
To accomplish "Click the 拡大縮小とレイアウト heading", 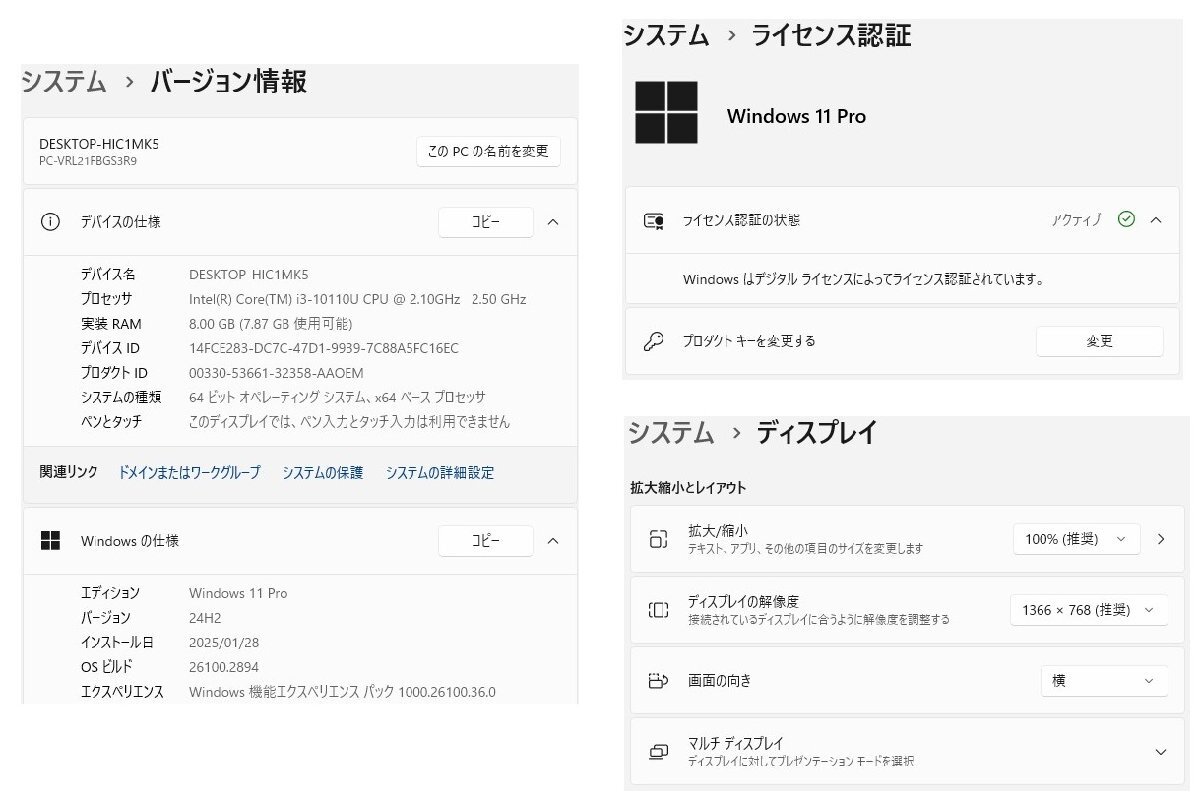I will tap(688, 487).
